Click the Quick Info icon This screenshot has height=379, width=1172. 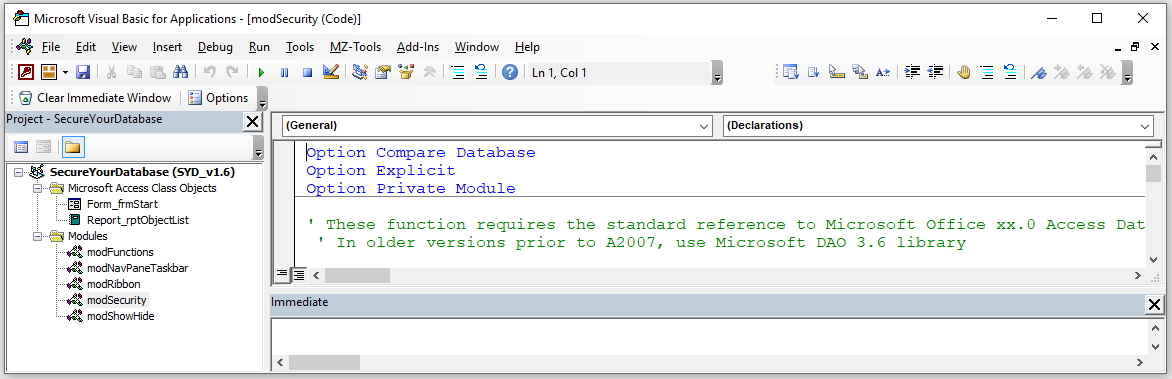(837, 73)
